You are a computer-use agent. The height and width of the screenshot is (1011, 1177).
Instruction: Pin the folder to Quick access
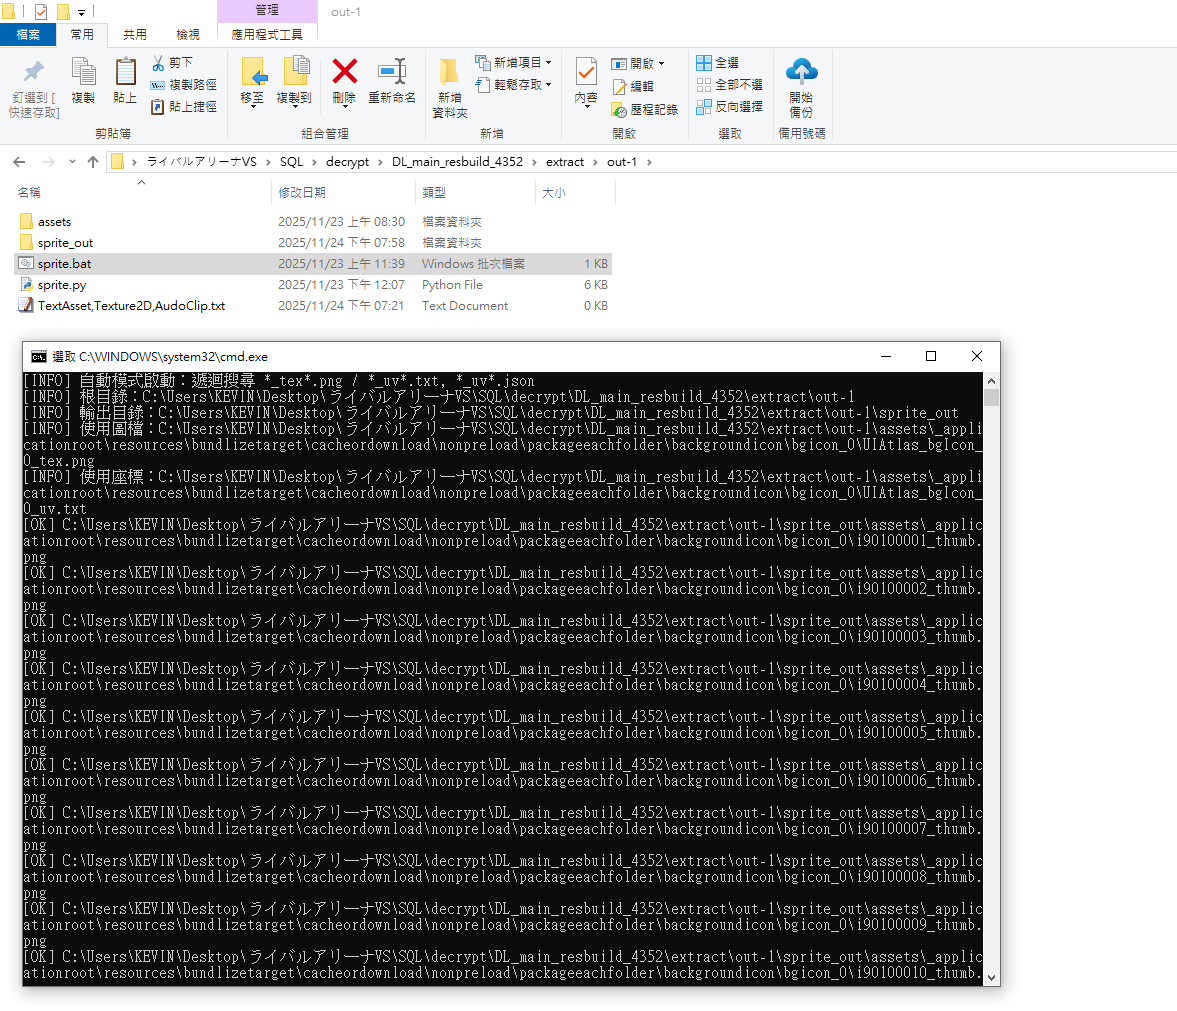click(34, 88)
